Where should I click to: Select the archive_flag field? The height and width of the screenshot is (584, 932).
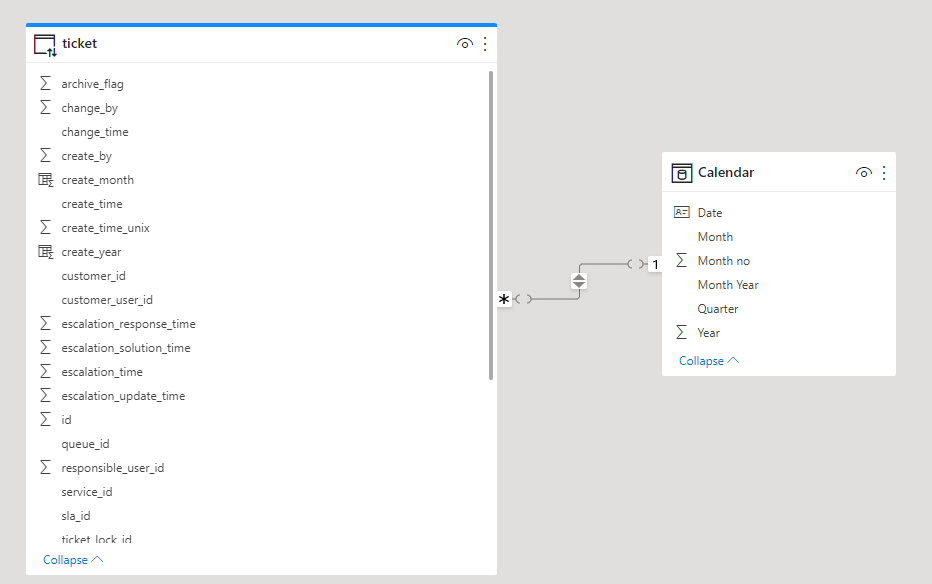[92, 84]
